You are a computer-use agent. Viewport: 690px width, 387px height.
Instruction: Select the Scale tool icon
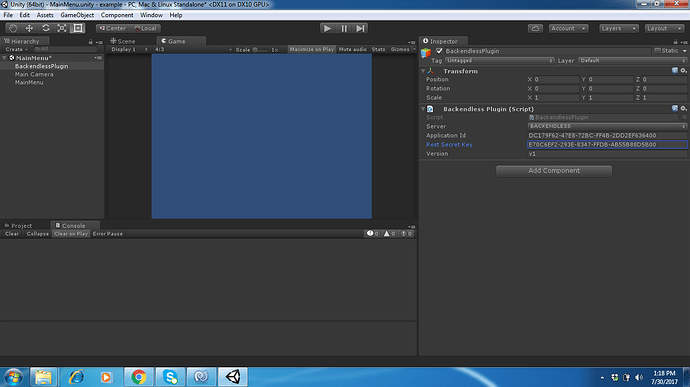point(62,28)
